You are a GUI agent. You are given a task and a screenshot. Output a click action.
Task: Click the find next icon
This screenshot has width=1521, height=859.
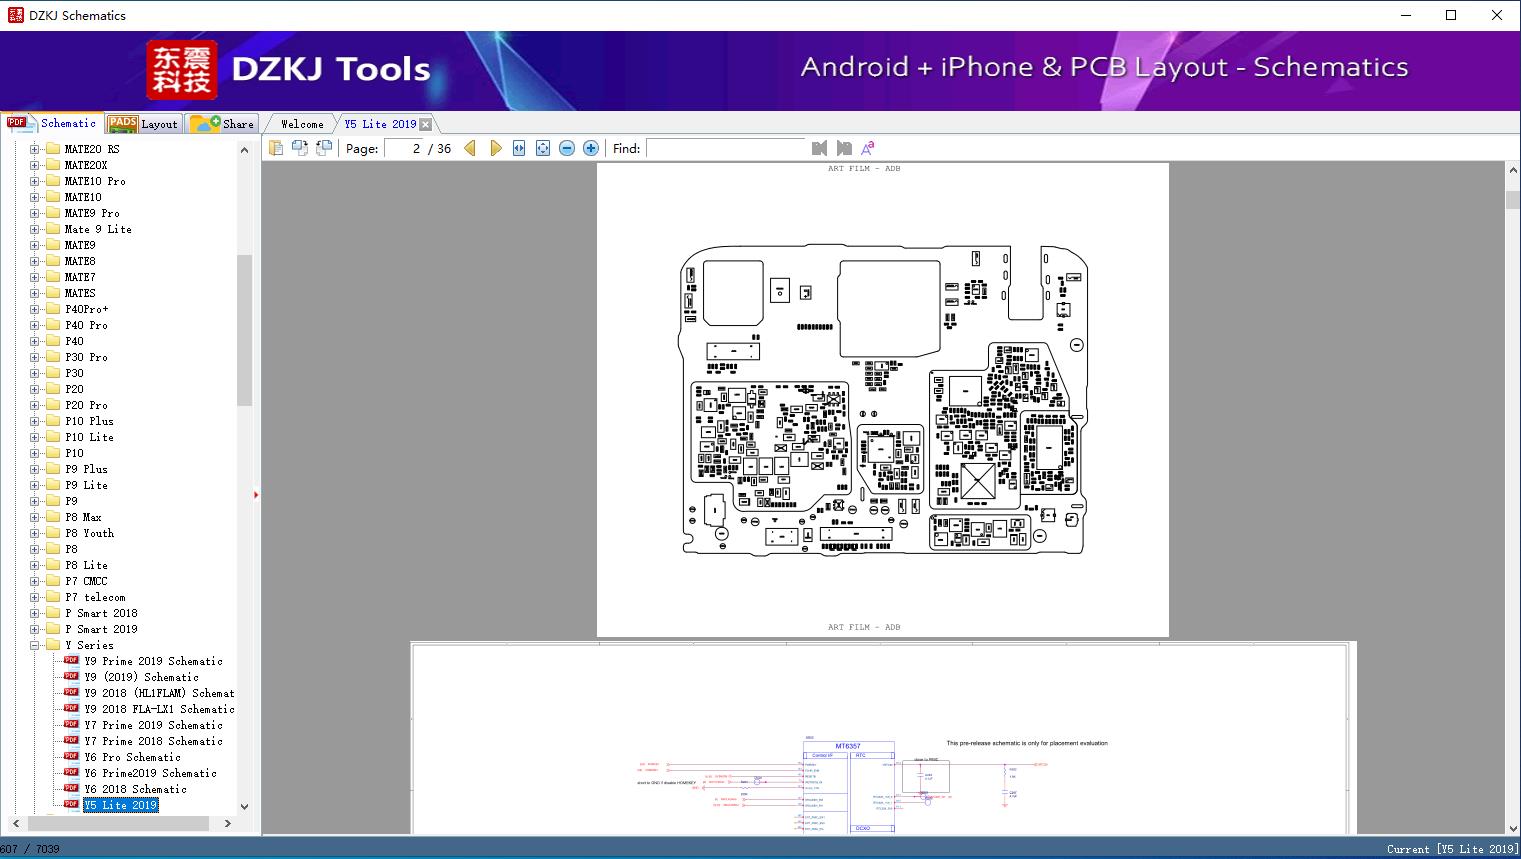844,148
